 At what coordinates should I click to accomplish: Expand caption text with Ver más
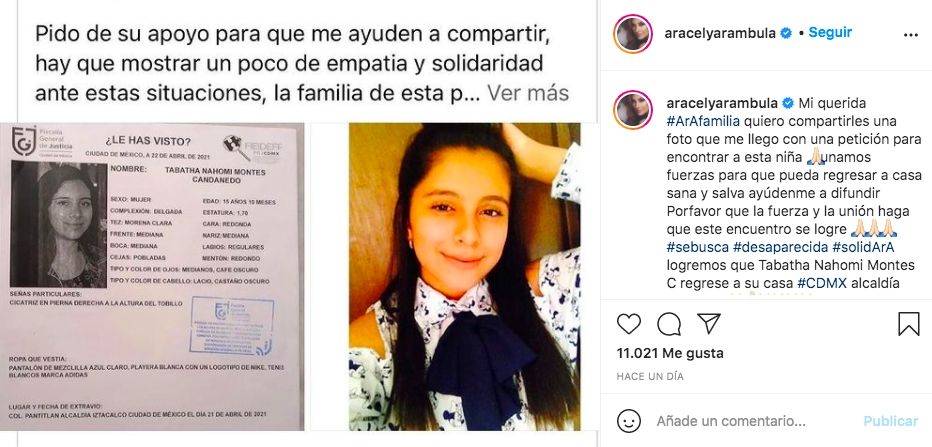(x=528, y=93)
